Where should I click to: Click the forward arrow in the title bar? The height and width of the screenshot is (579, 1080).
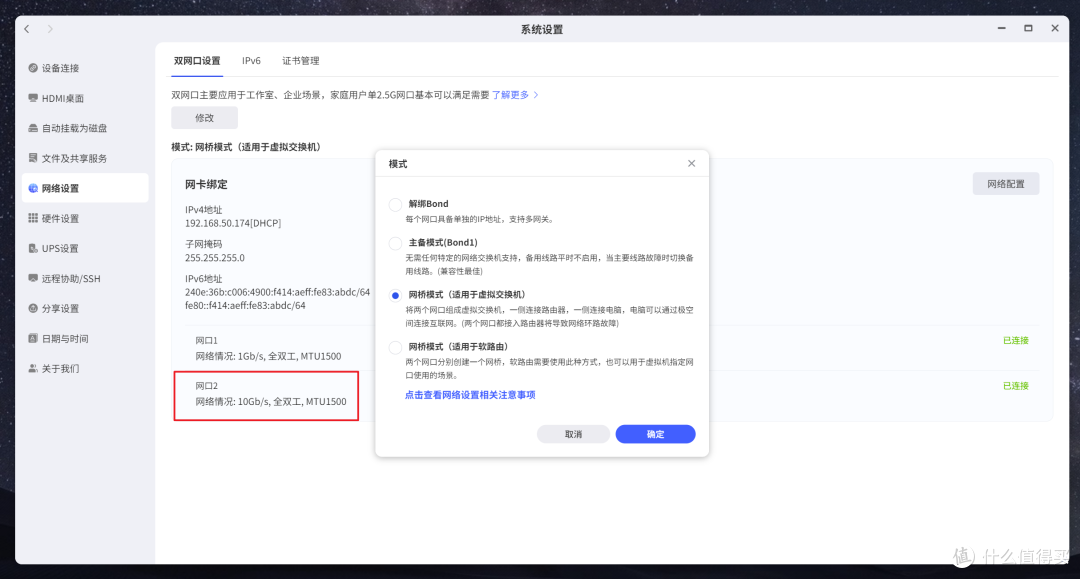click(x=50, y=29)
